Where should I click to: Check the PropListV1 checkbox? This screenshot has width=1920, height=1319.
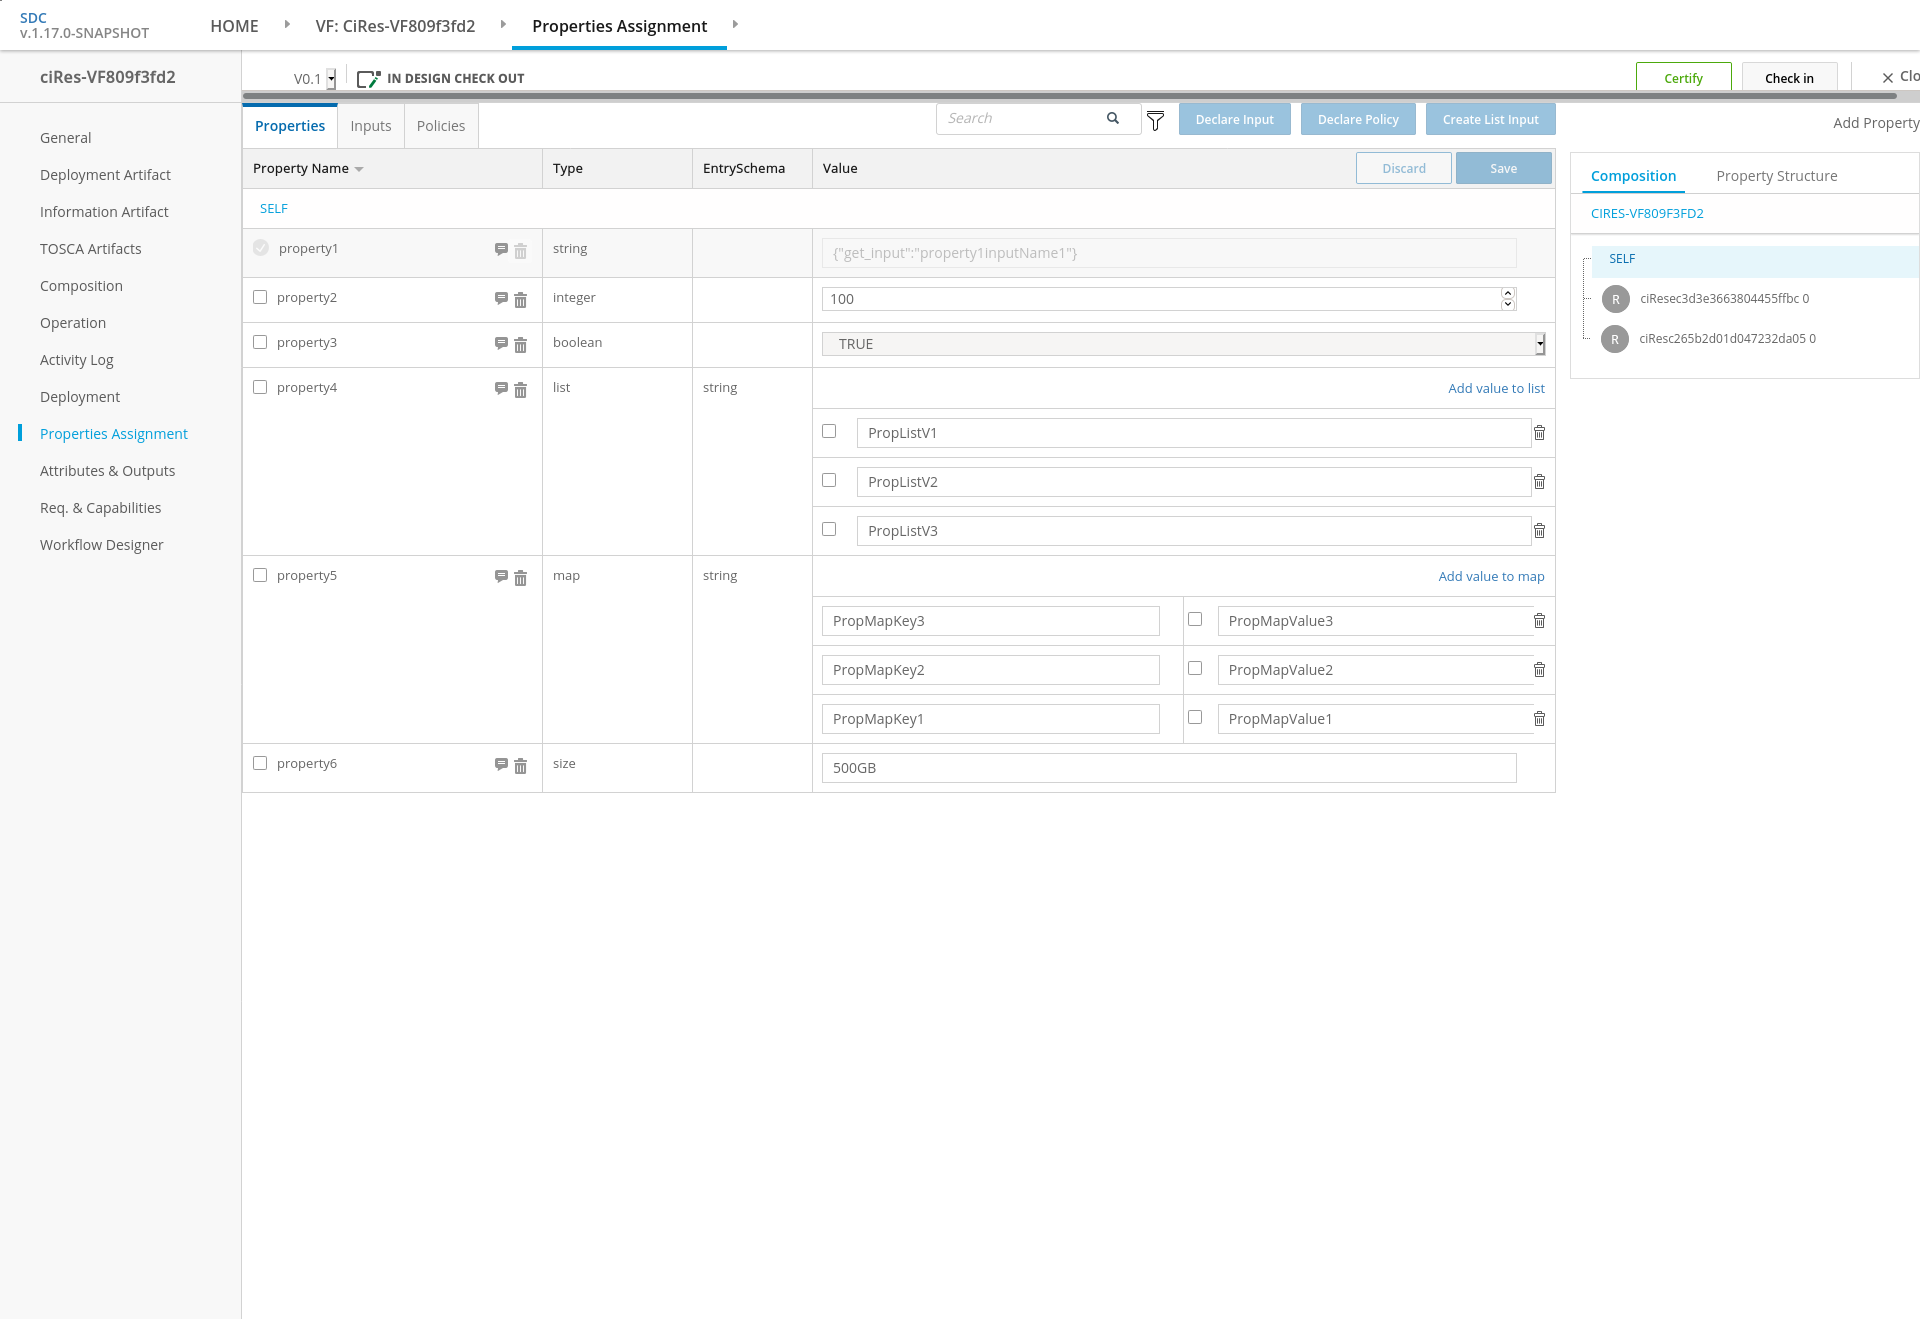point(829,431)
